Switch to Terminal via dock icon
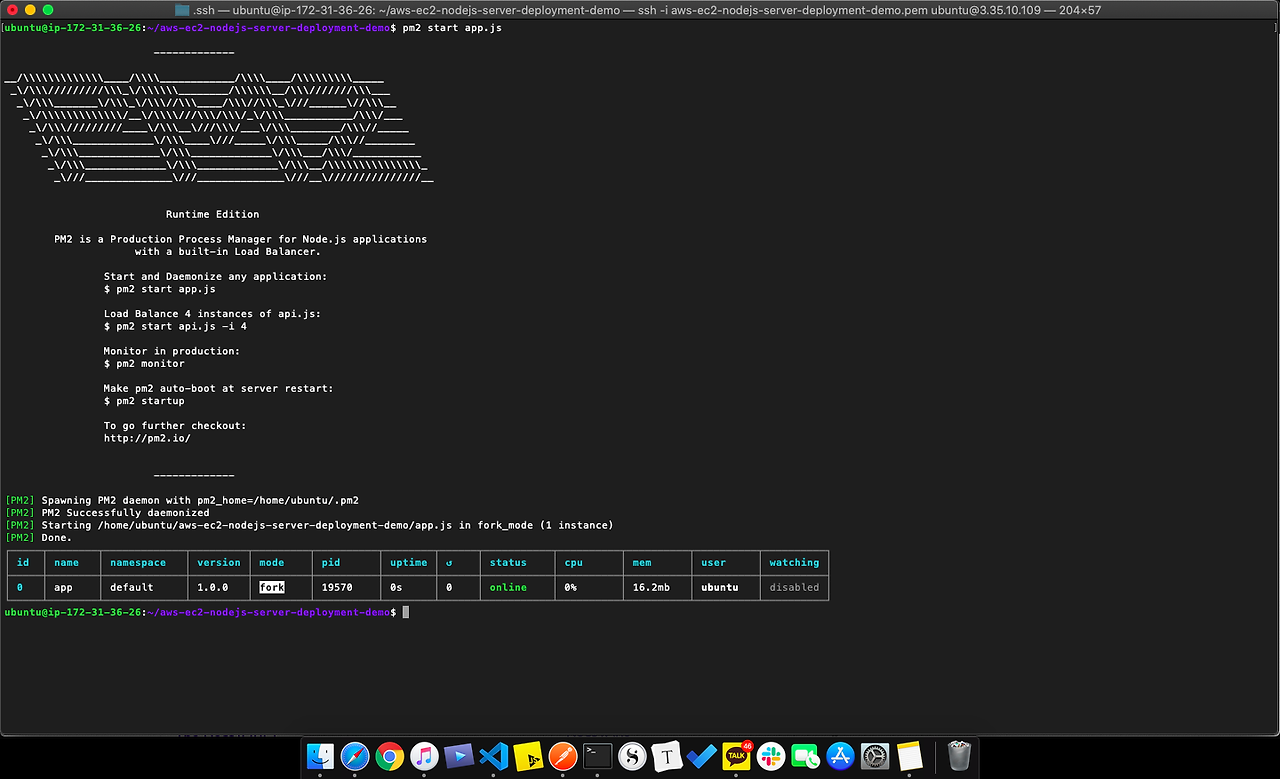Image resolution: width=1280 pixels, height=779 pixels. (598, 756)
